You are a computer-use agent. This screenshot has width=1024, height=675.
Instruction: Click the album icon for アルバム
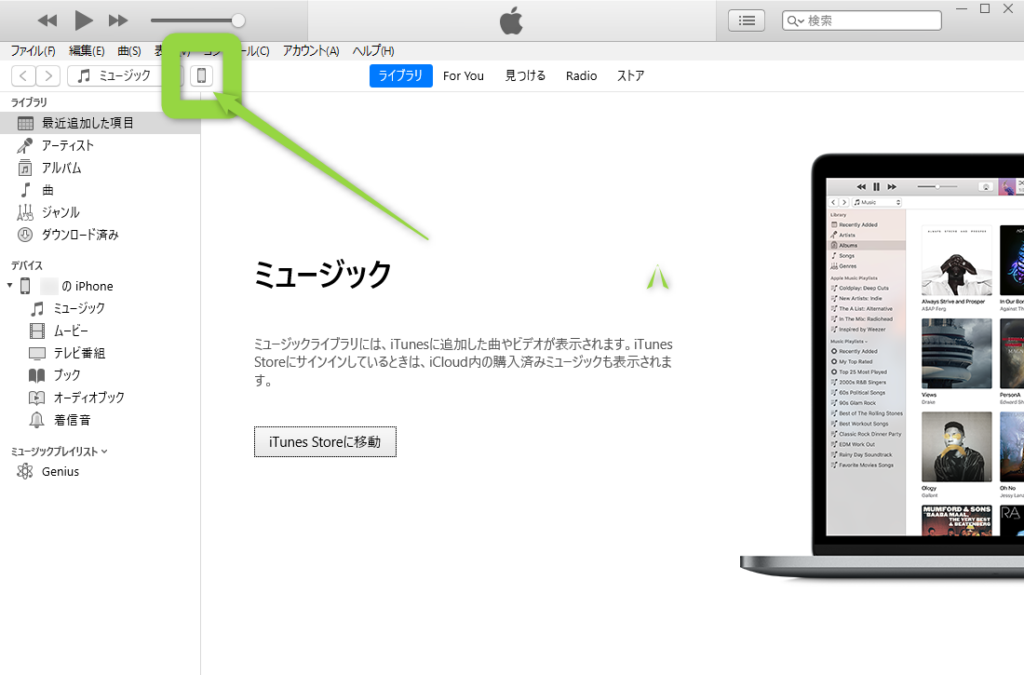pos(25,168)
